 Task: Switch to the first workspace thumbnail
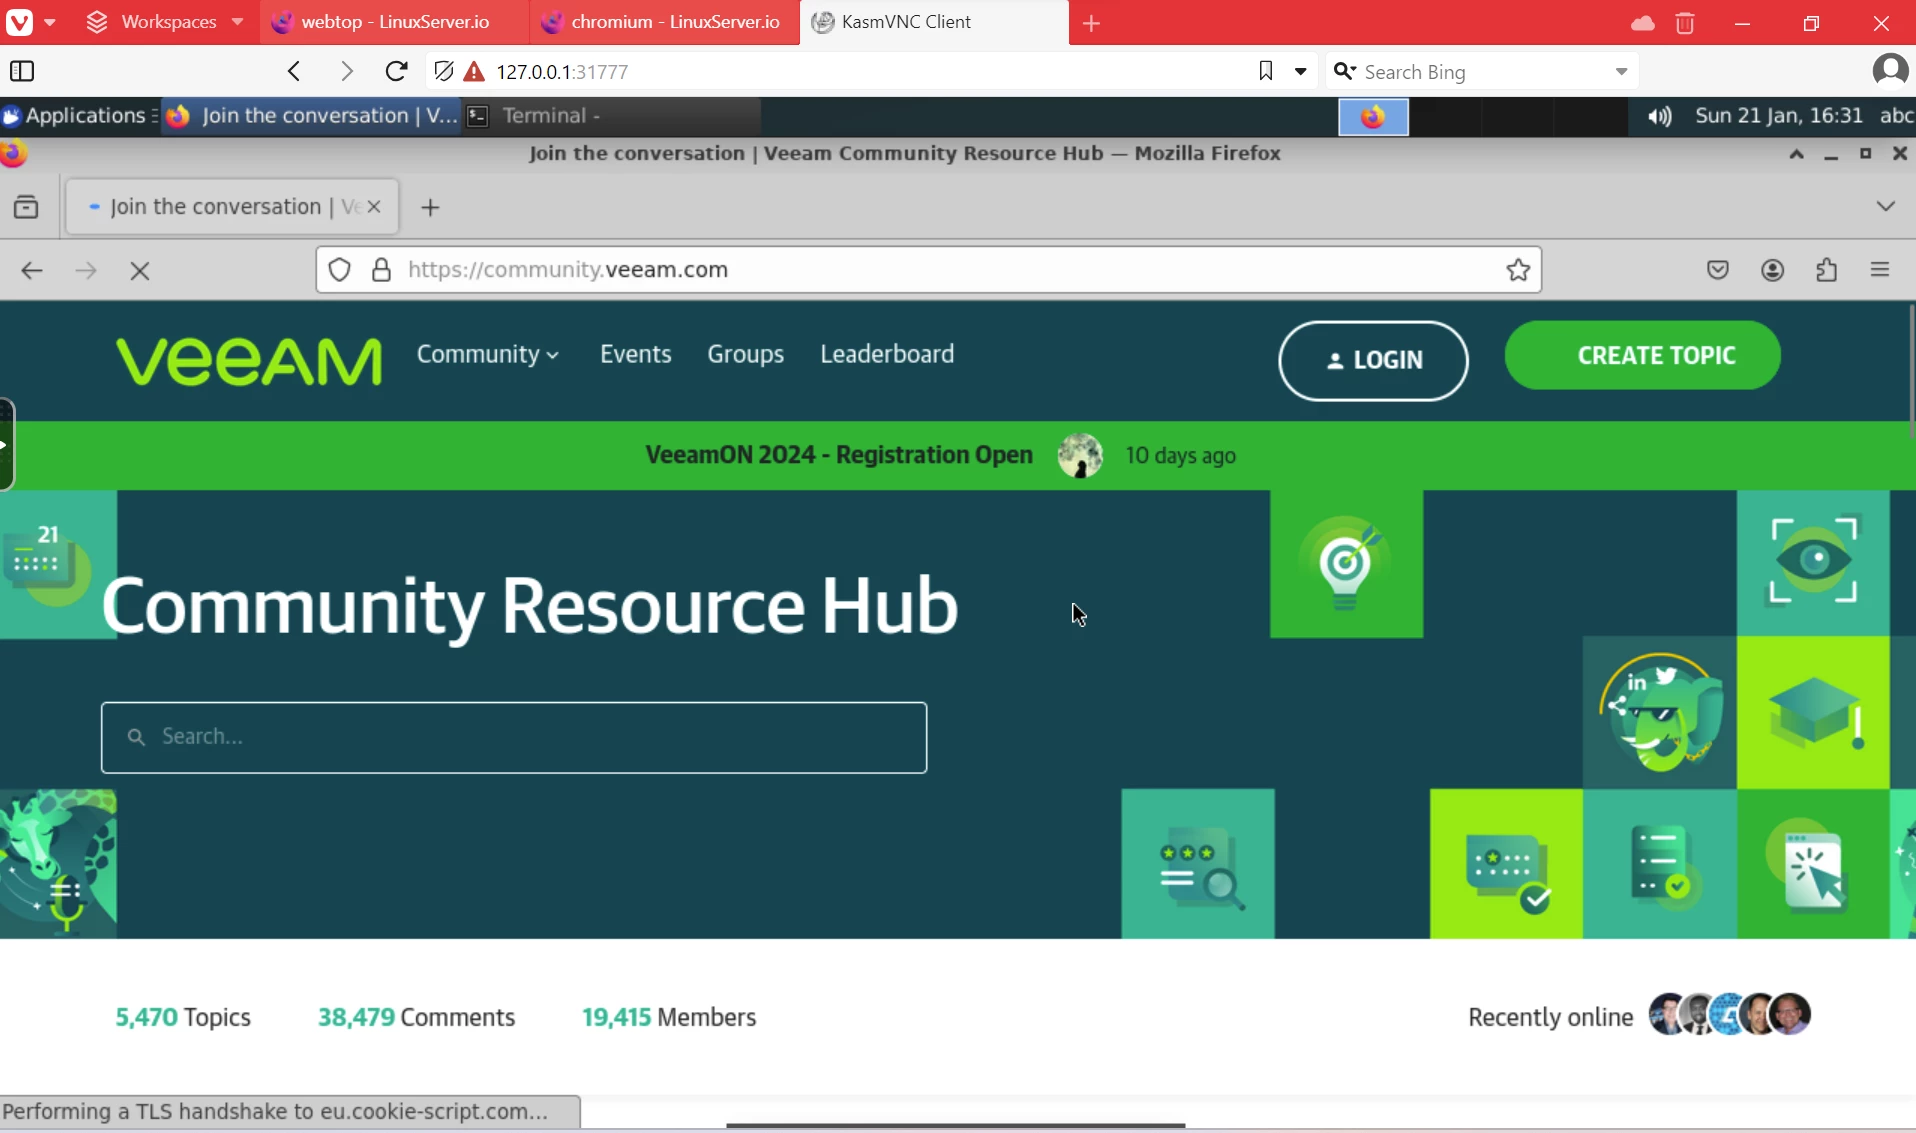click(1373, 117)
